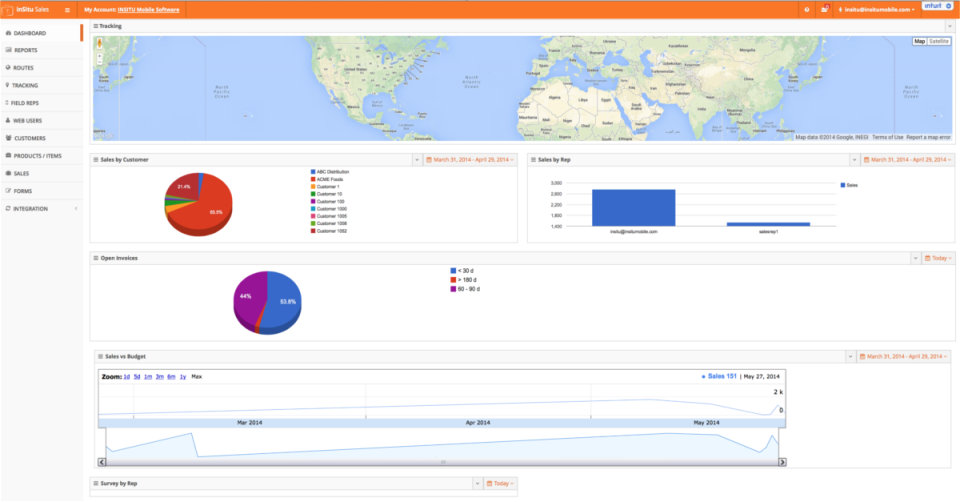Click the Sales by Customer panel drag icon
This screenshot has height=502, width=960.
(96, 160)
